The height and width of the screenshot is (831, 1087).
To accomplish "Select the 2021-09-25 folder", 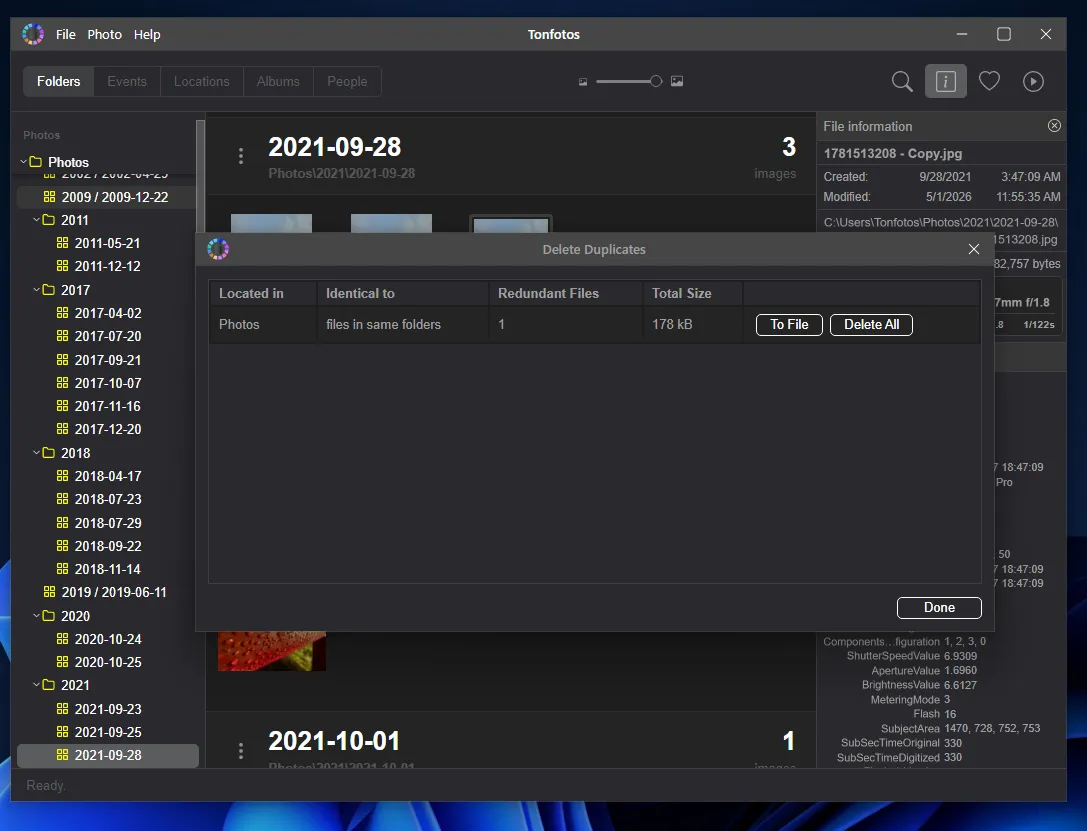I will pos(107,732).
